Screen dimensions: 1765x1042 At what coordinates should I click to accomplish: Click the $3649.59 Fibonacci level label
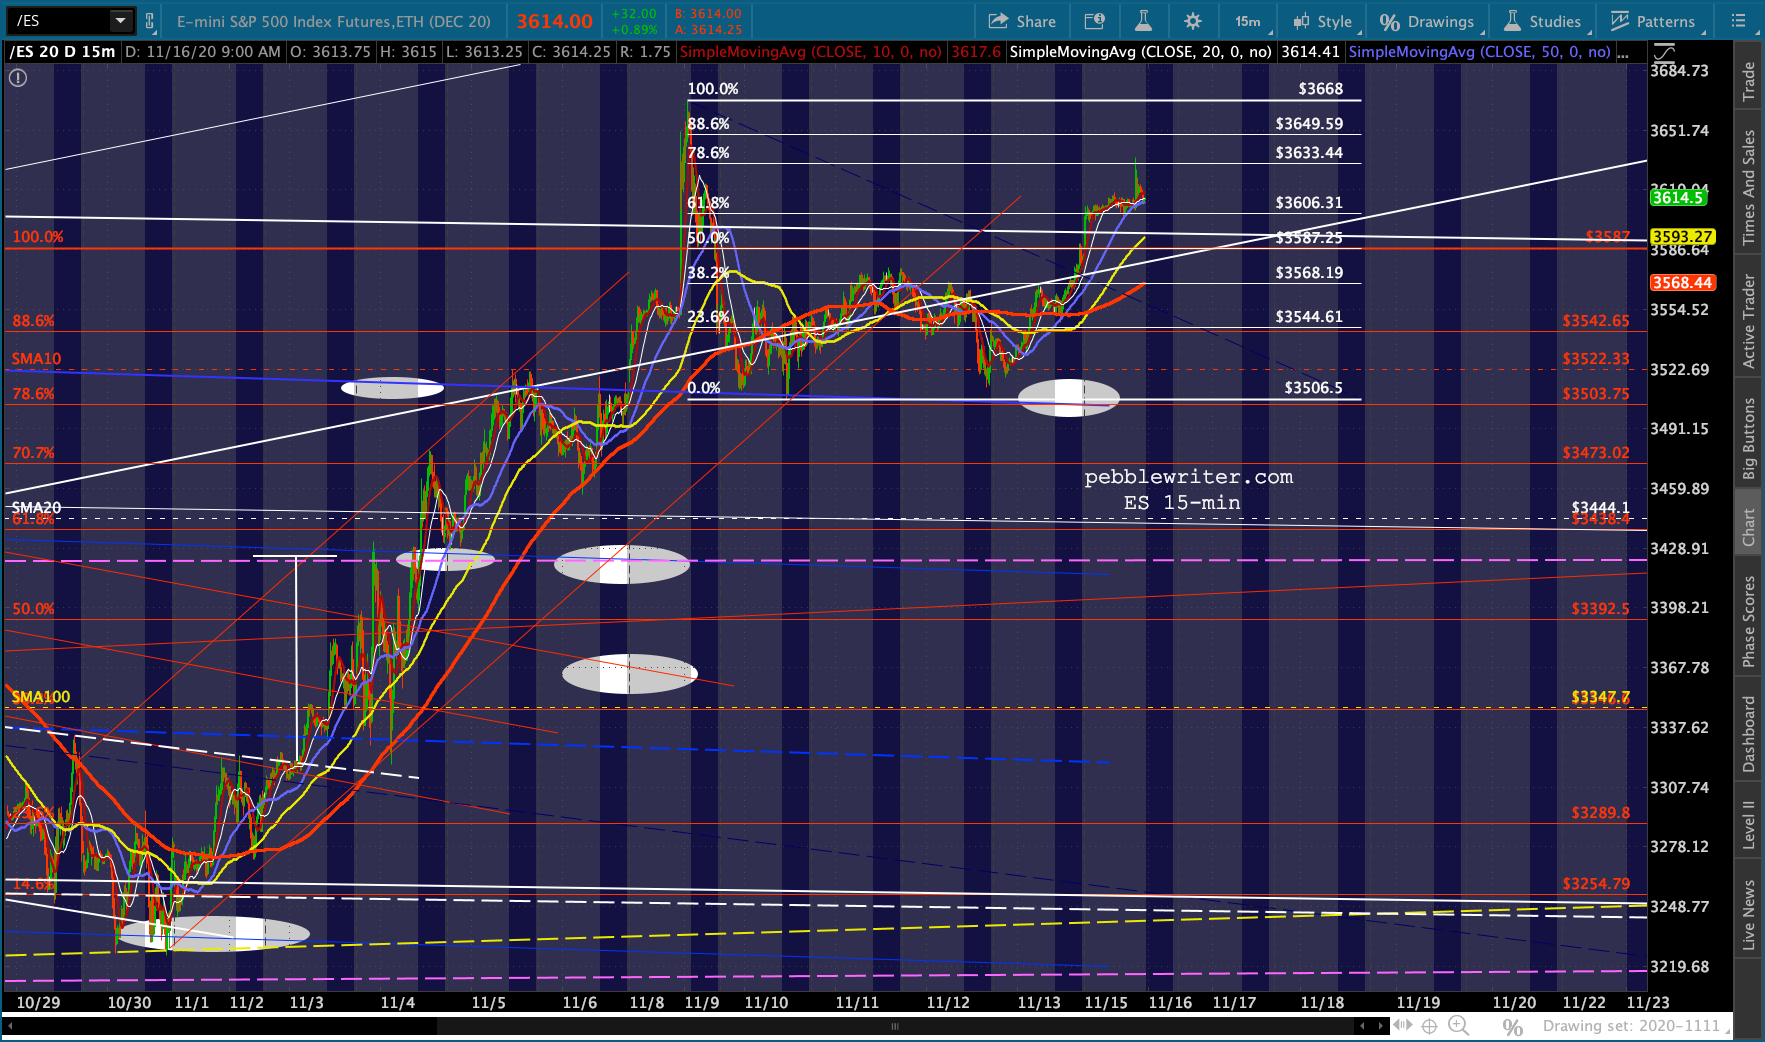coord(1309,124)
